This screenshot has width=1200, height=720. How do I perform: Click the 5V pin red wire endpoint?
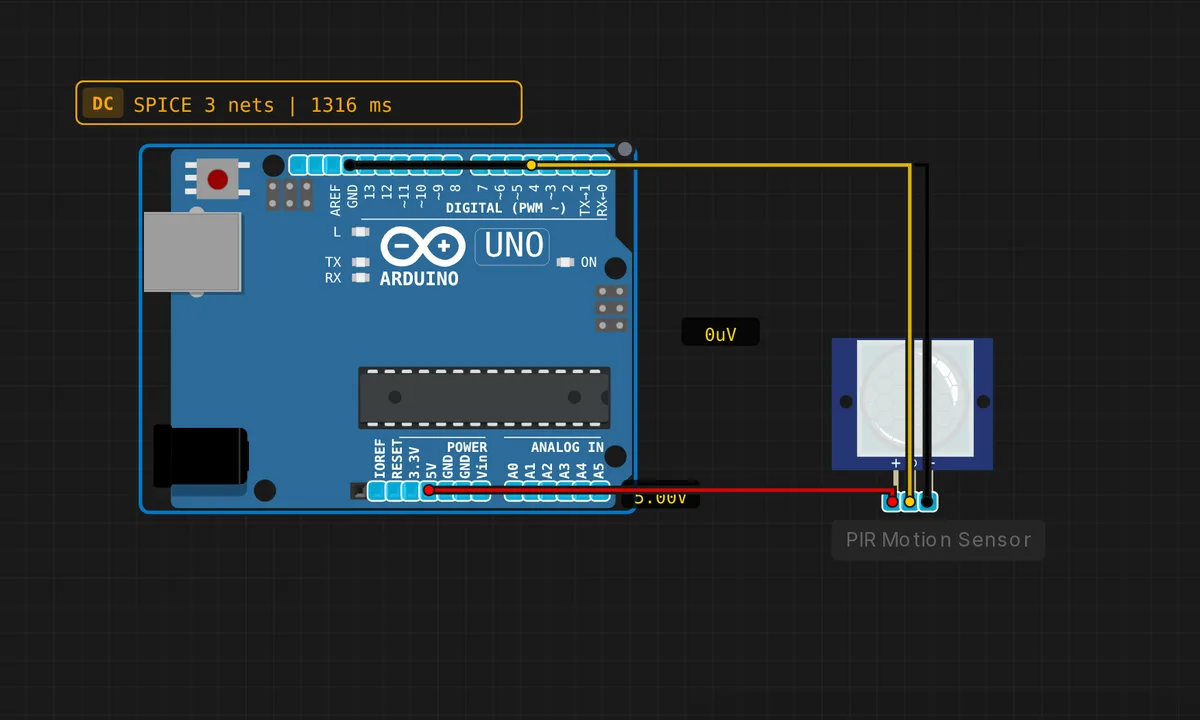click(428, 491)
